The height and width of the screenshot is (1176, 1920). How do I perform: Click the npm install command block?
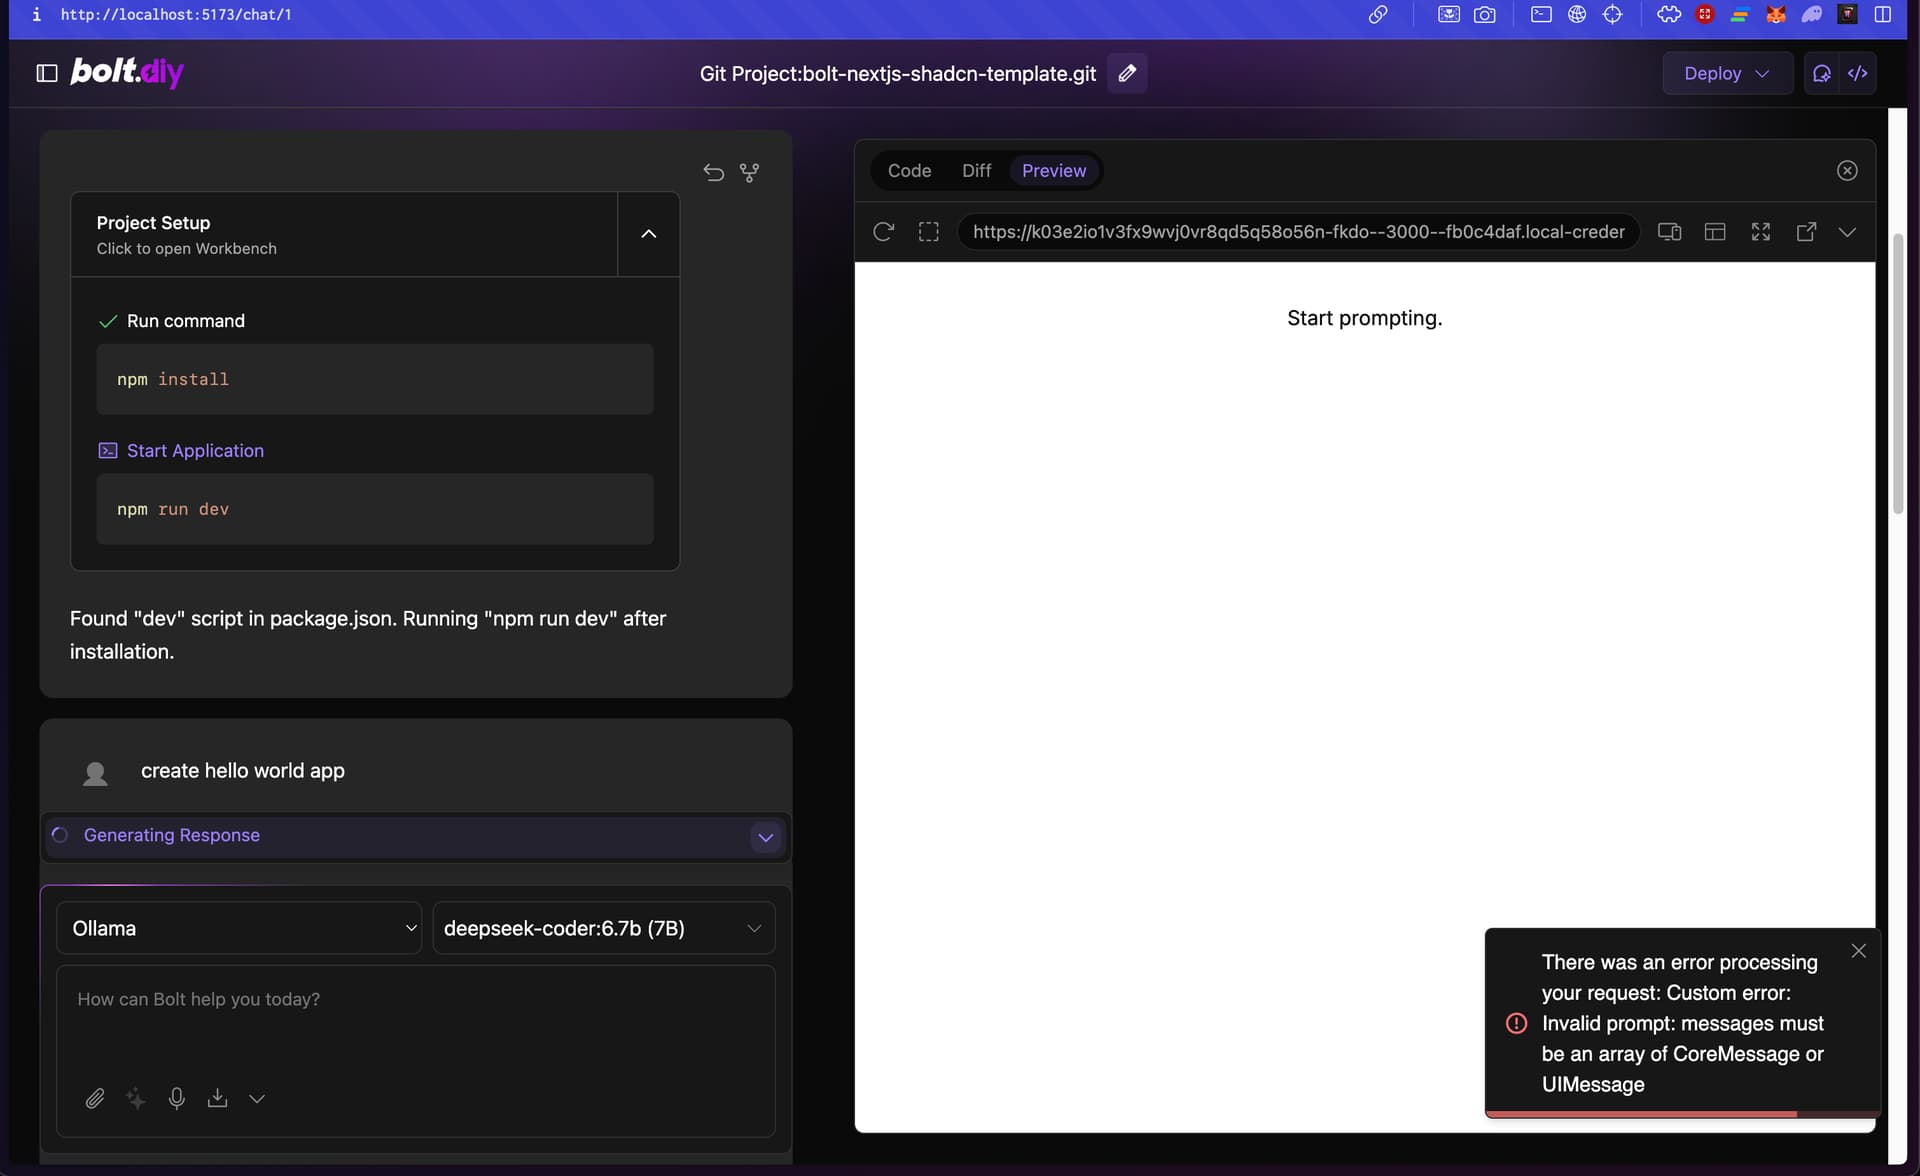pos(375,379)
